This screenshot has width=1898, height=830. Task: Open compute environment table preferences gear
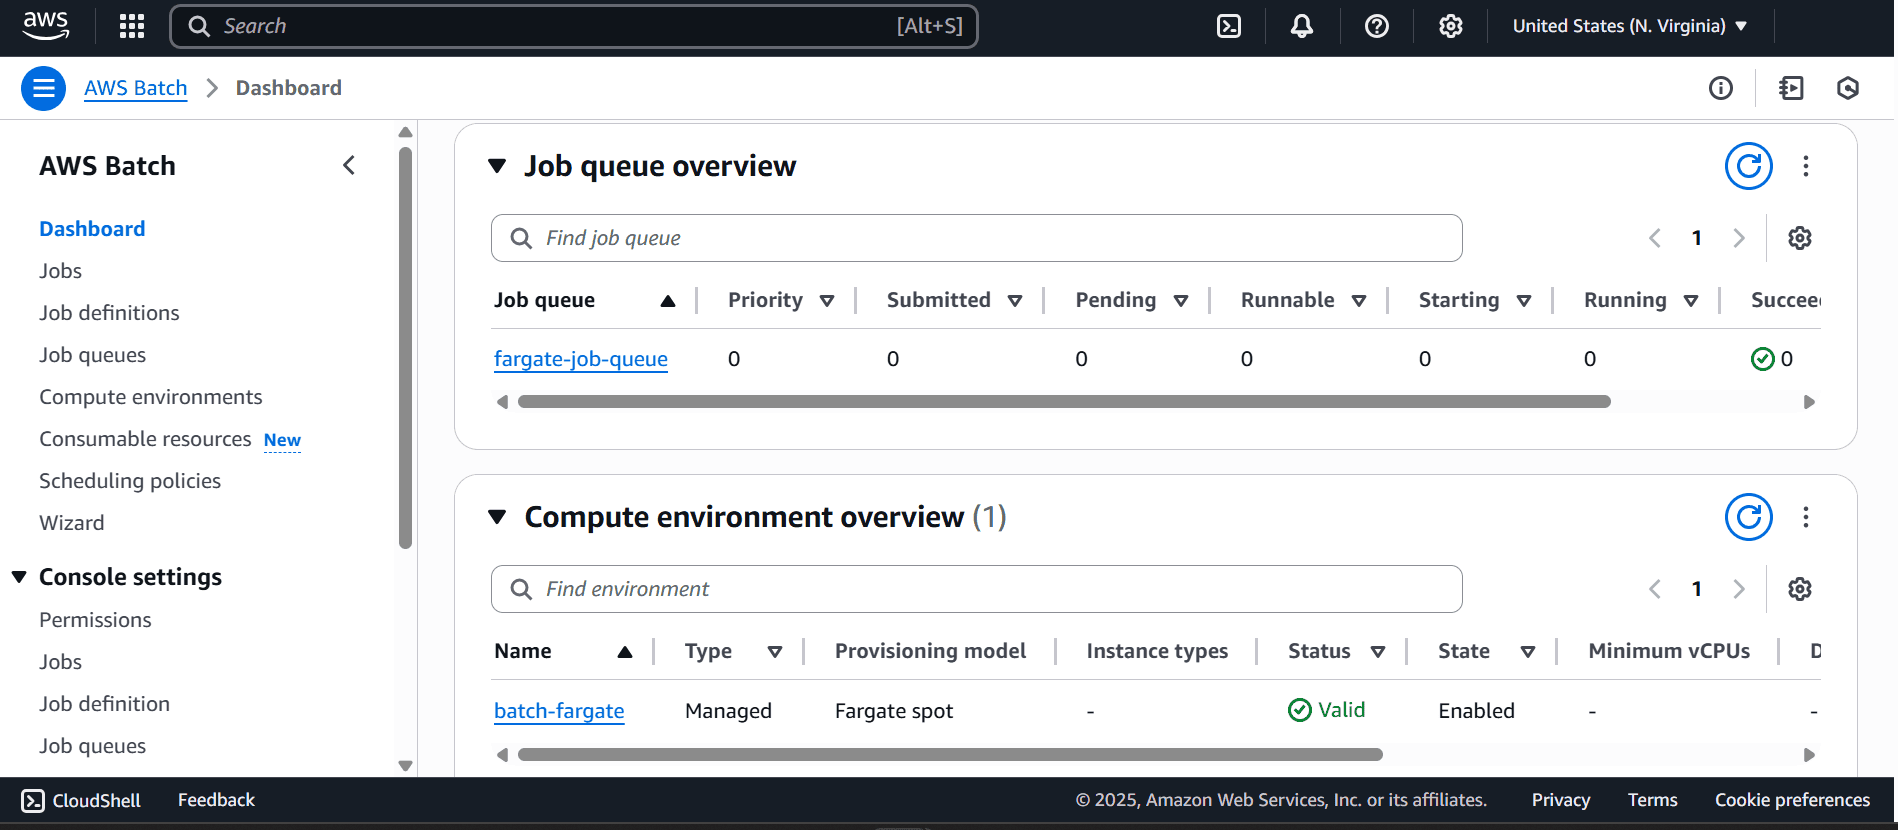1800,589
